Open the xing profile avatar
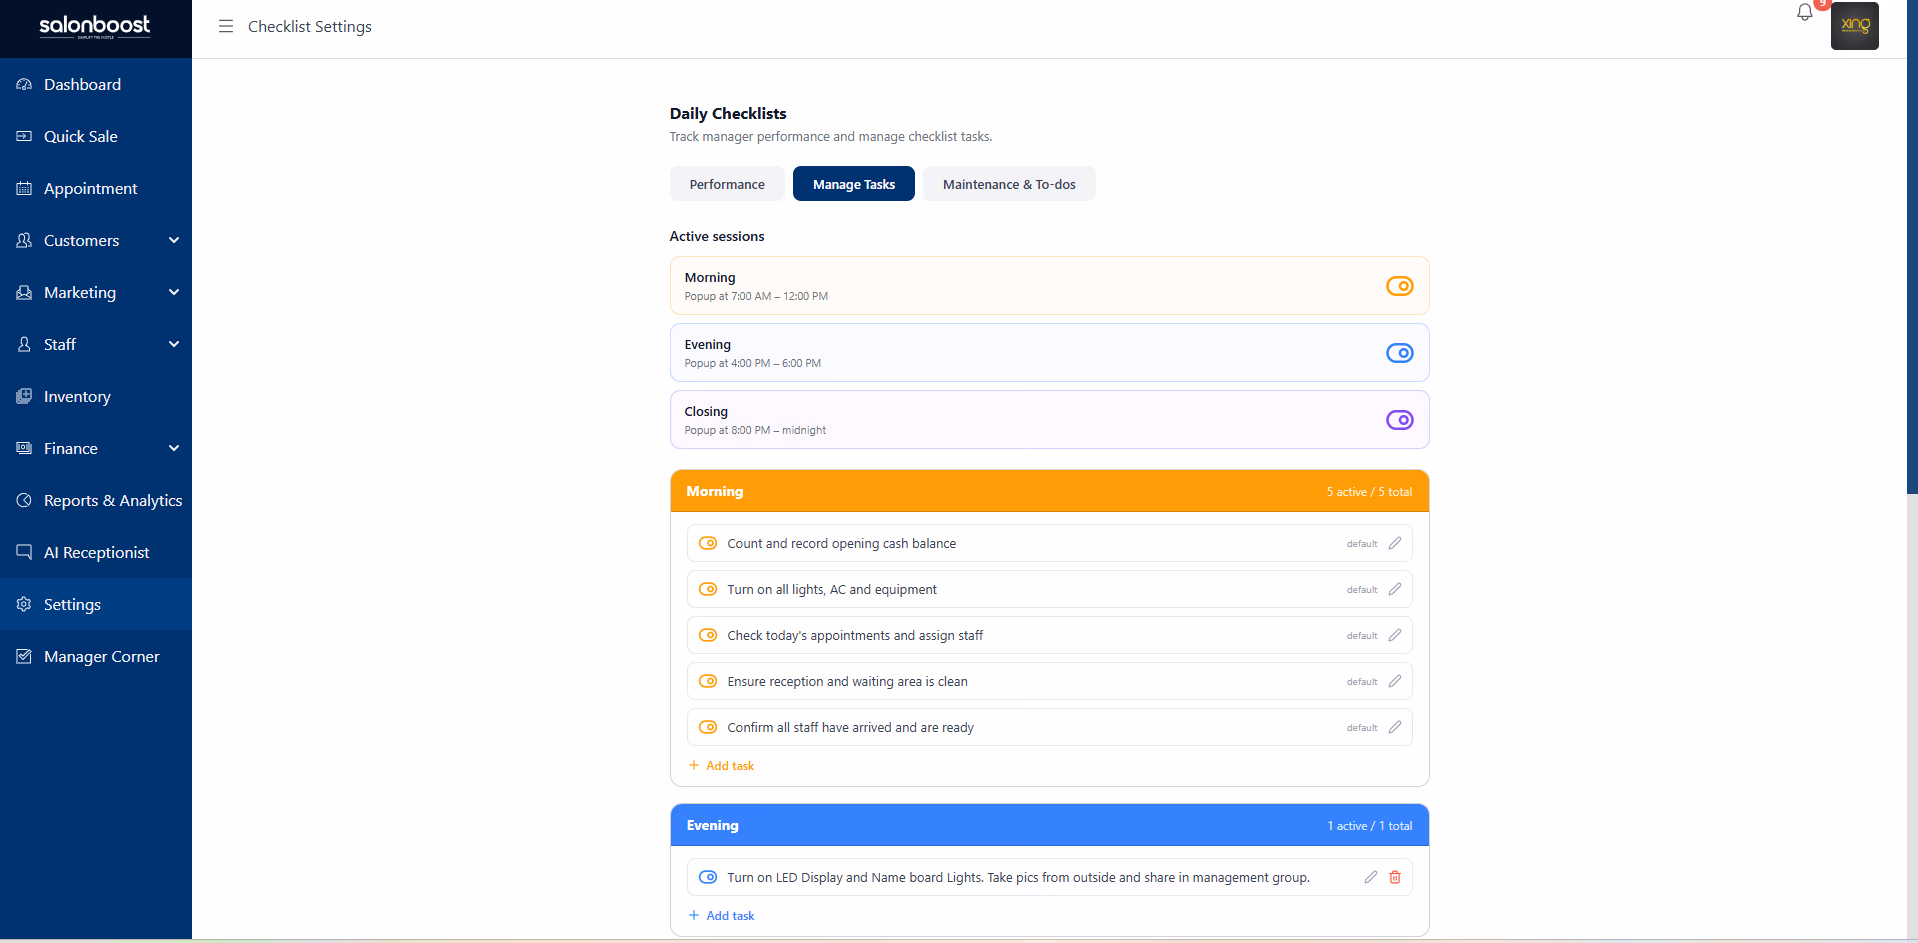 (x=1854, y=26)
